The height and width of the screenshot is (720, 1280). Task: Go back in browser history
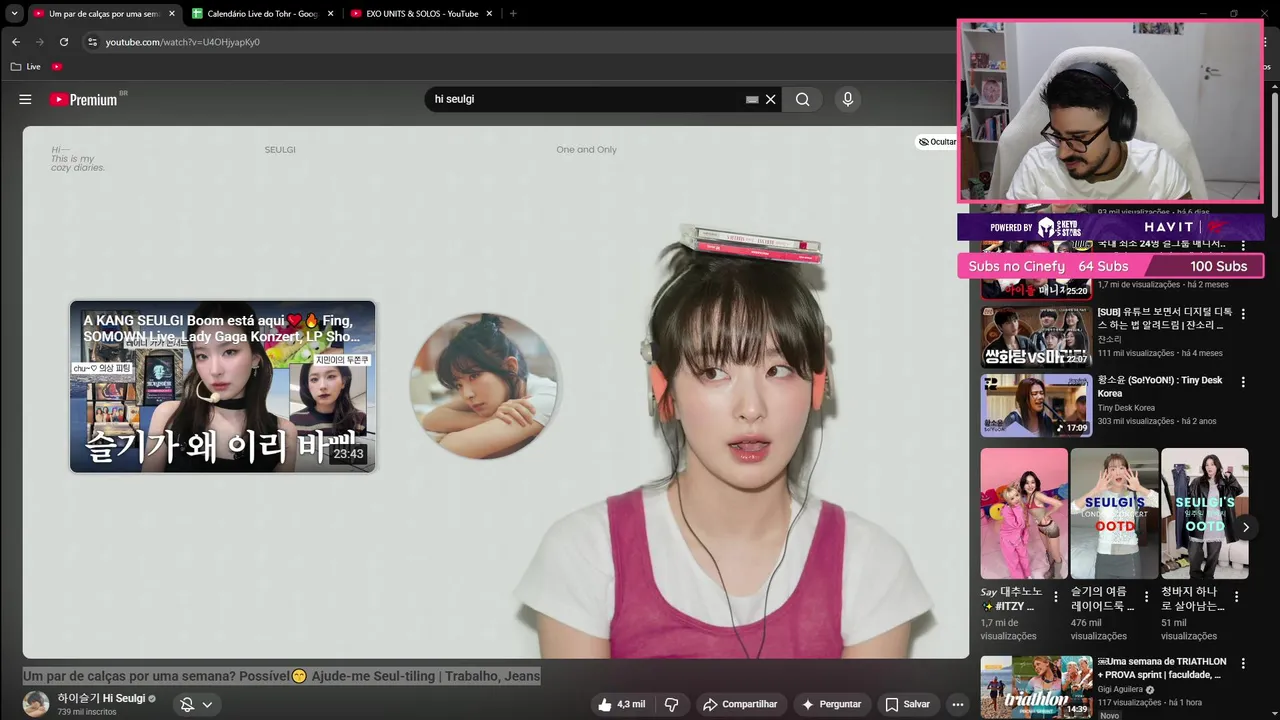[16, 42]
